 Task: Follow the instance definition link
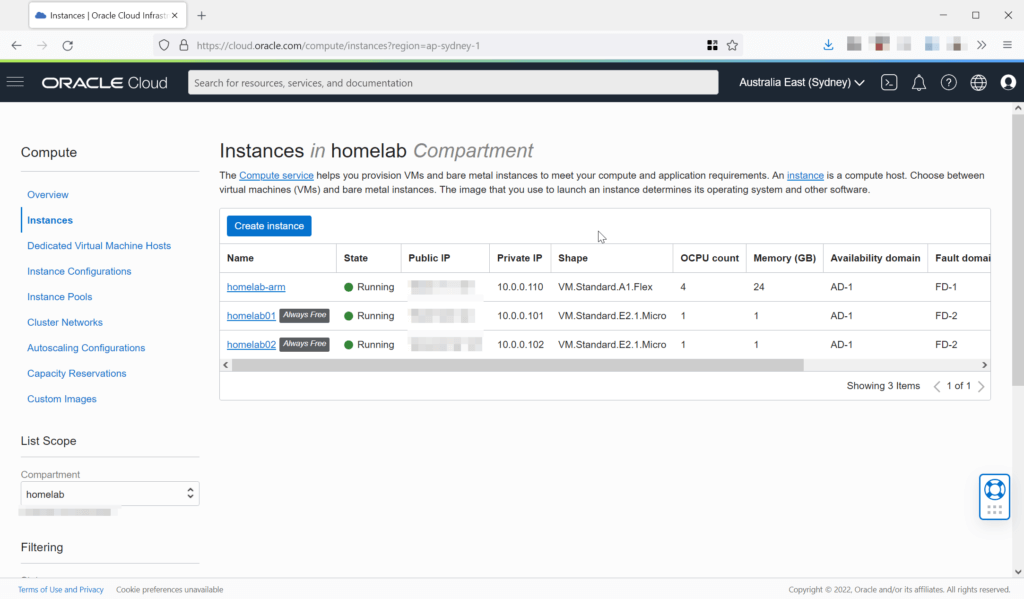click(x=805, y=175)
